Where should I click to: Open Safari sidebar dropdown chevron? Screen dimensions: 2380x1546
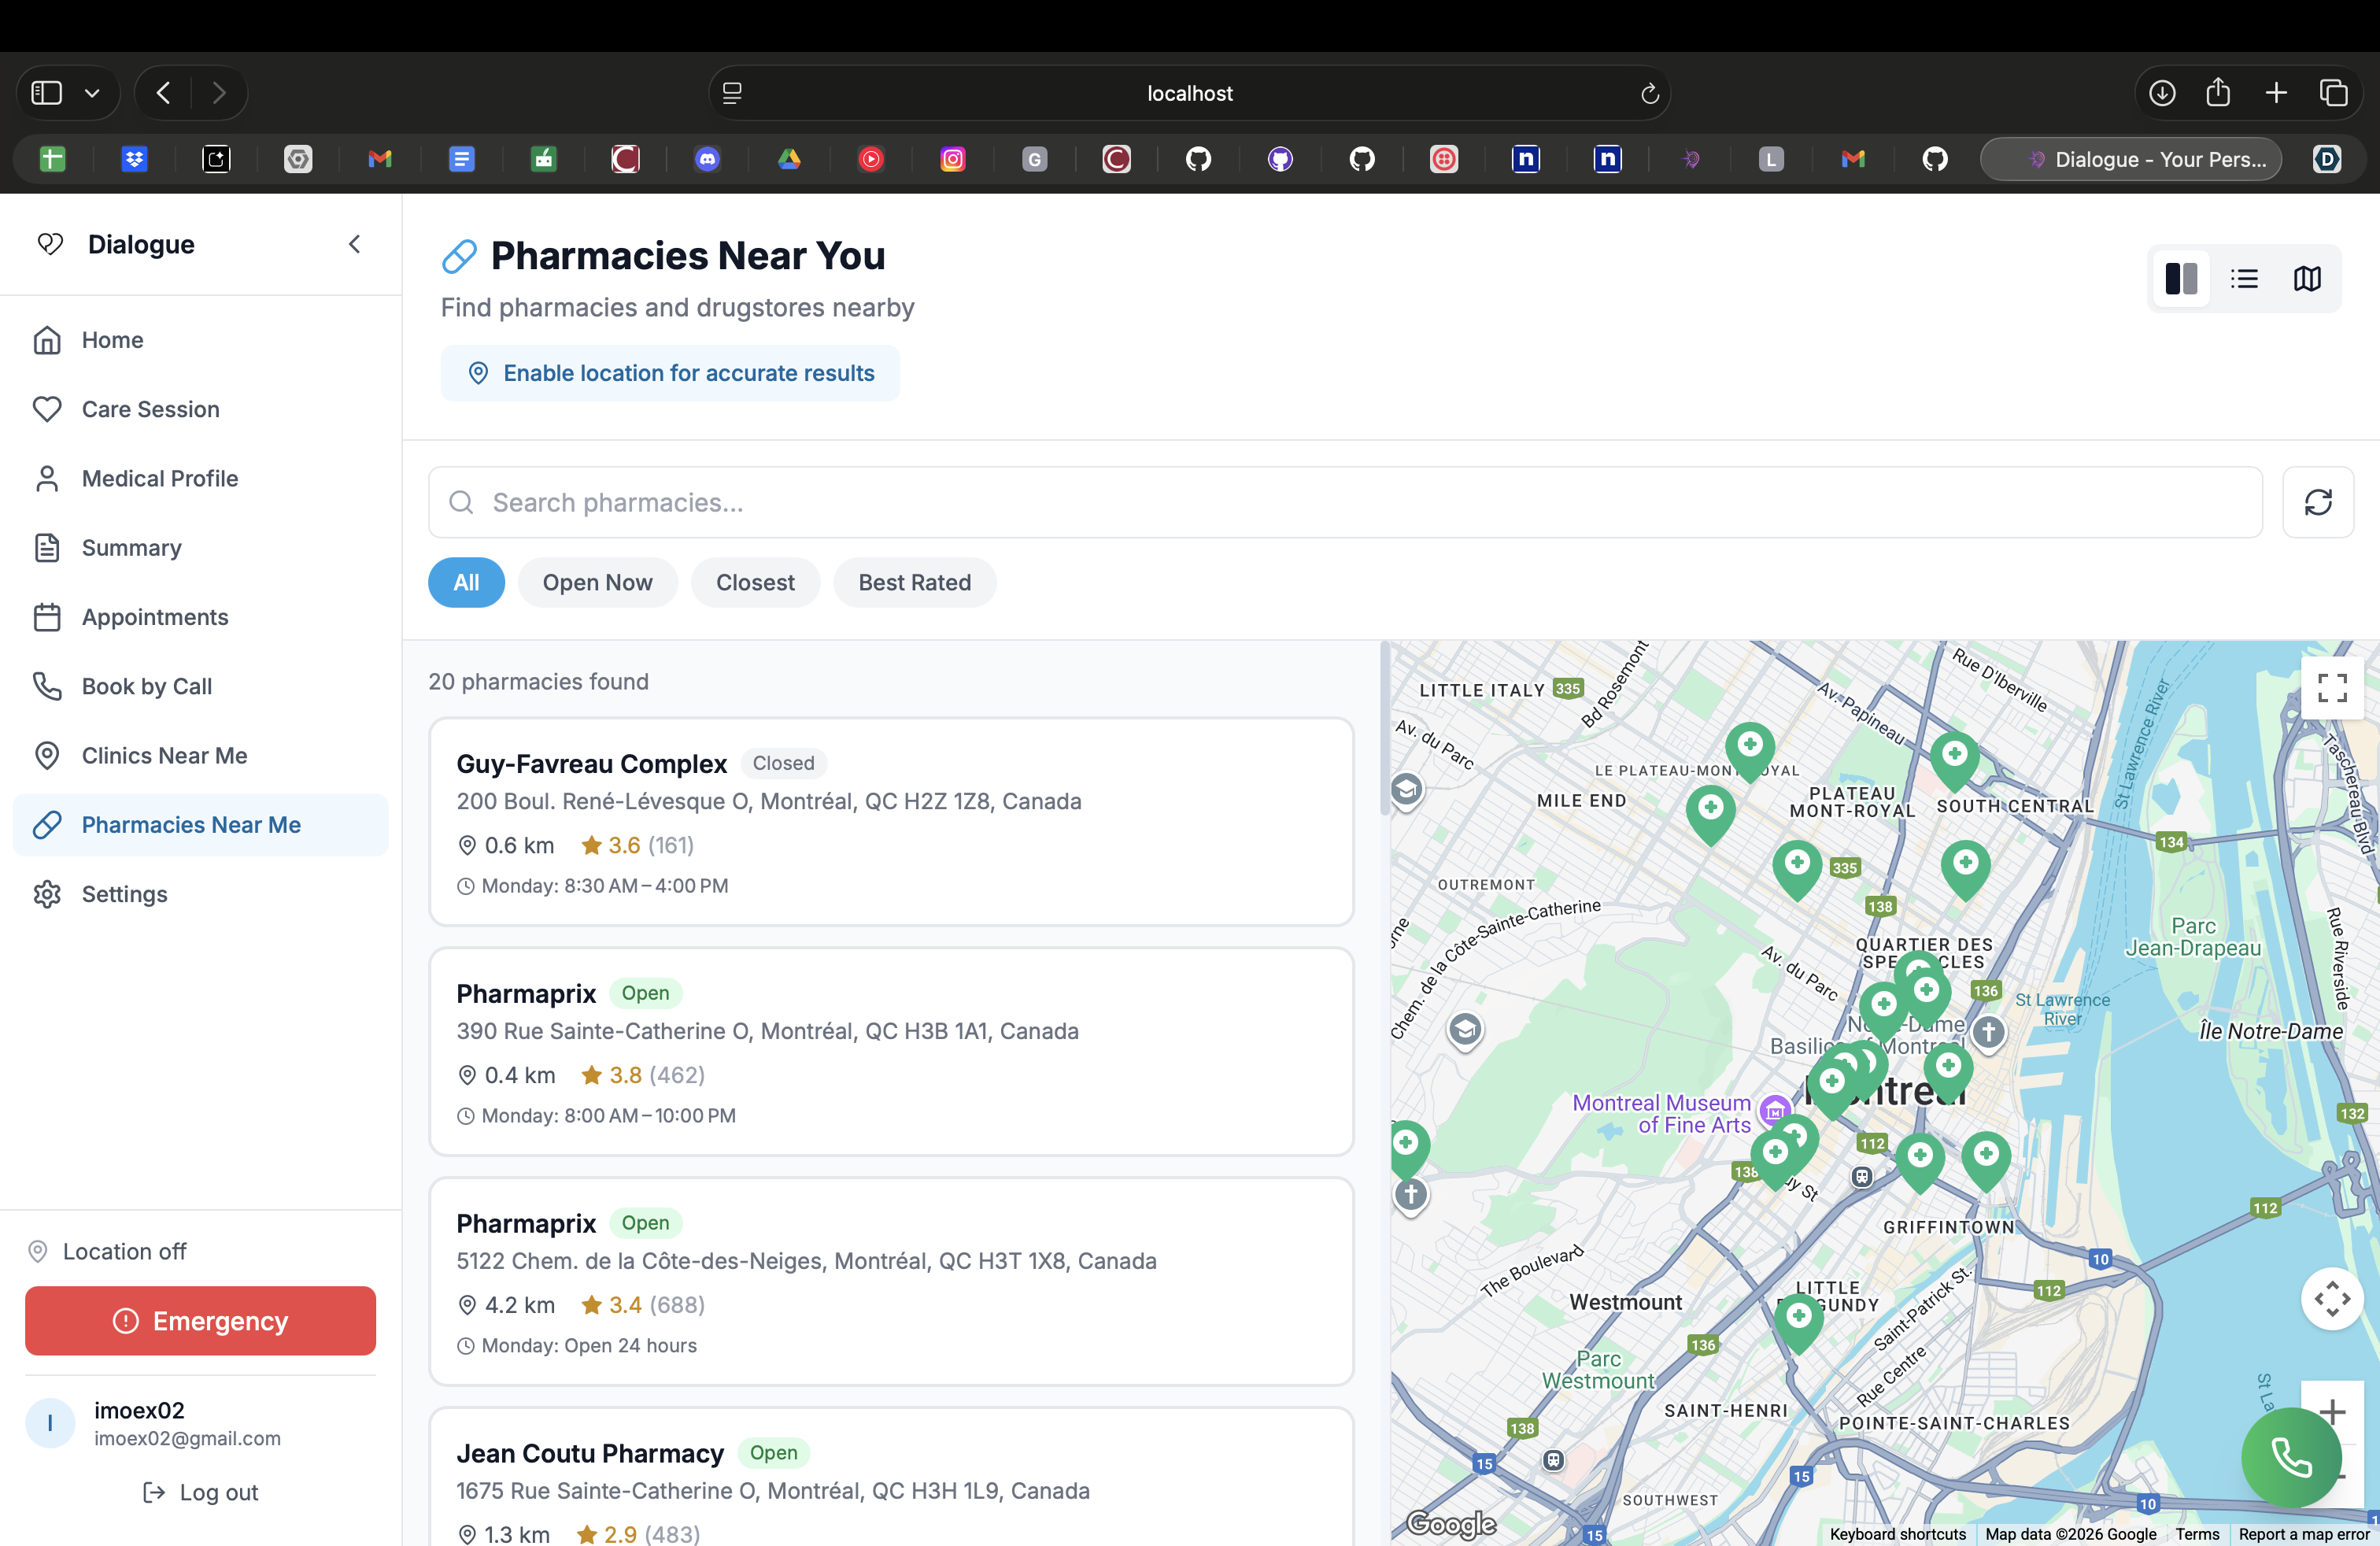pyautogui.click(x=92, y=93)
